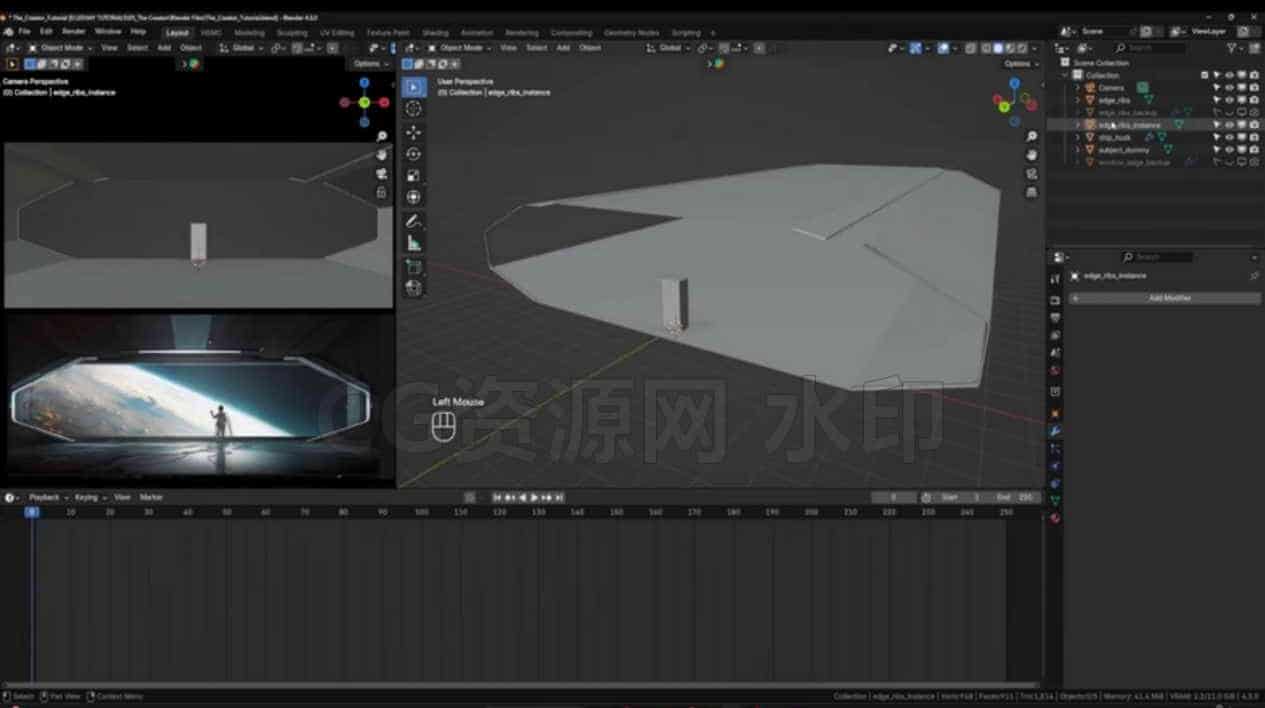This screenshot has width=1265, height=708.
Task: Hide Camera in viewport via eye icon
Action: click(1229, 88)
